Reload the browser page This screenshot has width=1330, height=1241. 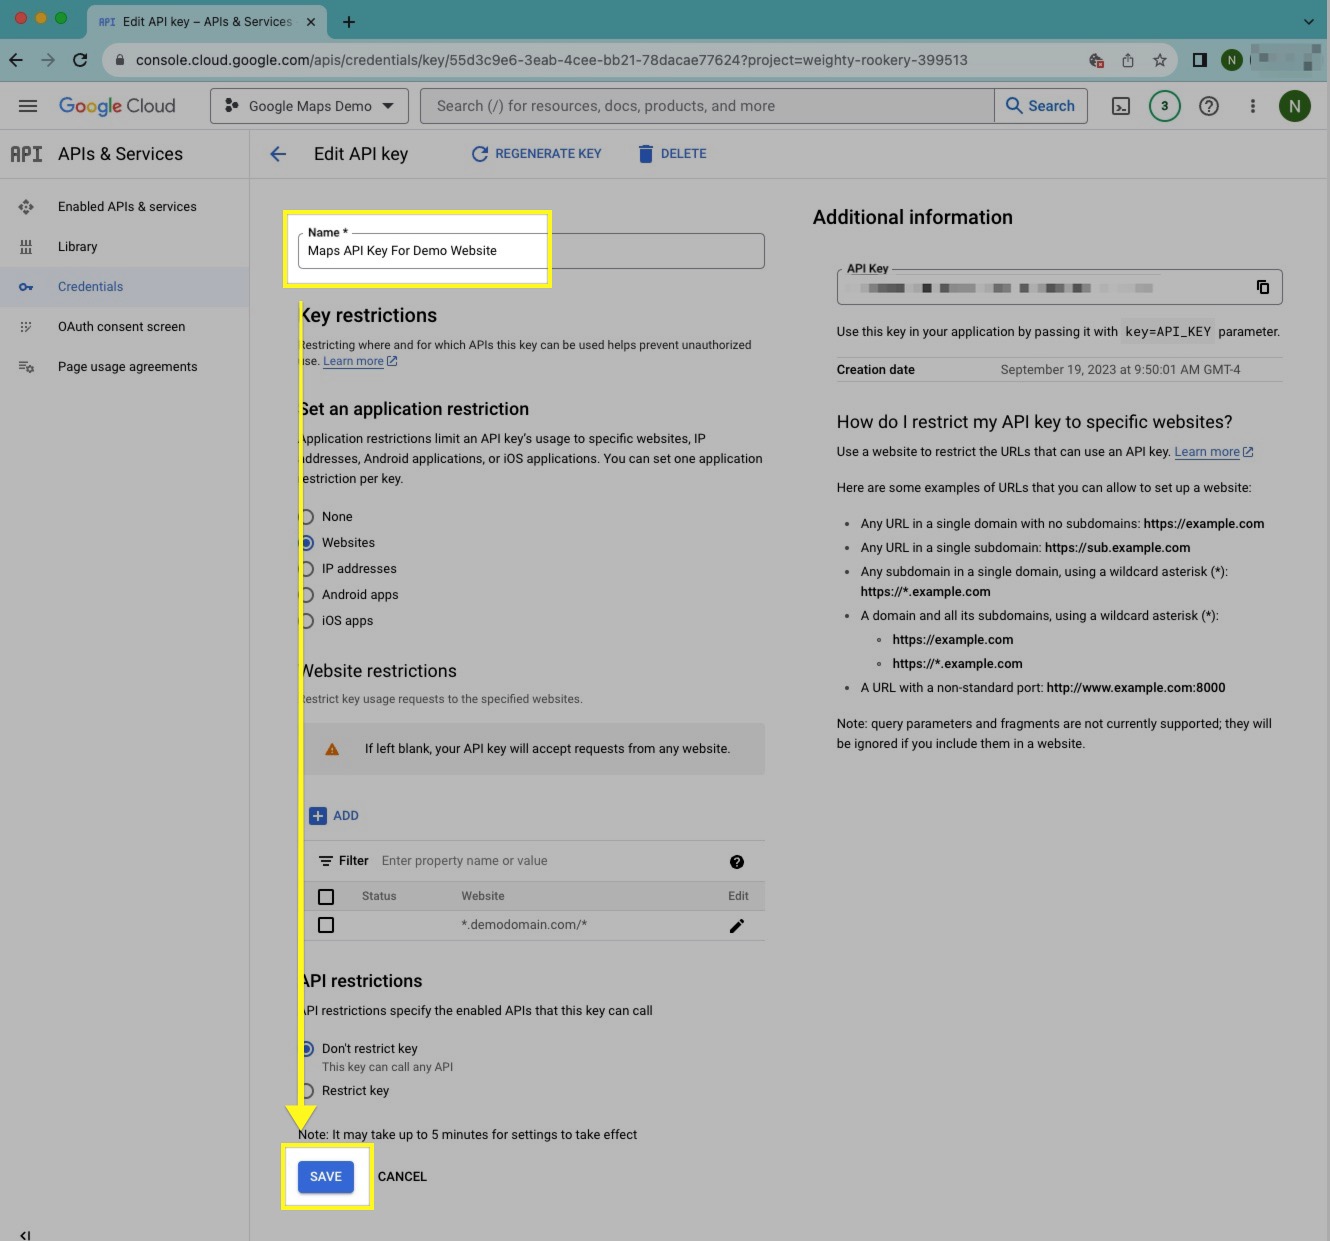pos(80,60)
